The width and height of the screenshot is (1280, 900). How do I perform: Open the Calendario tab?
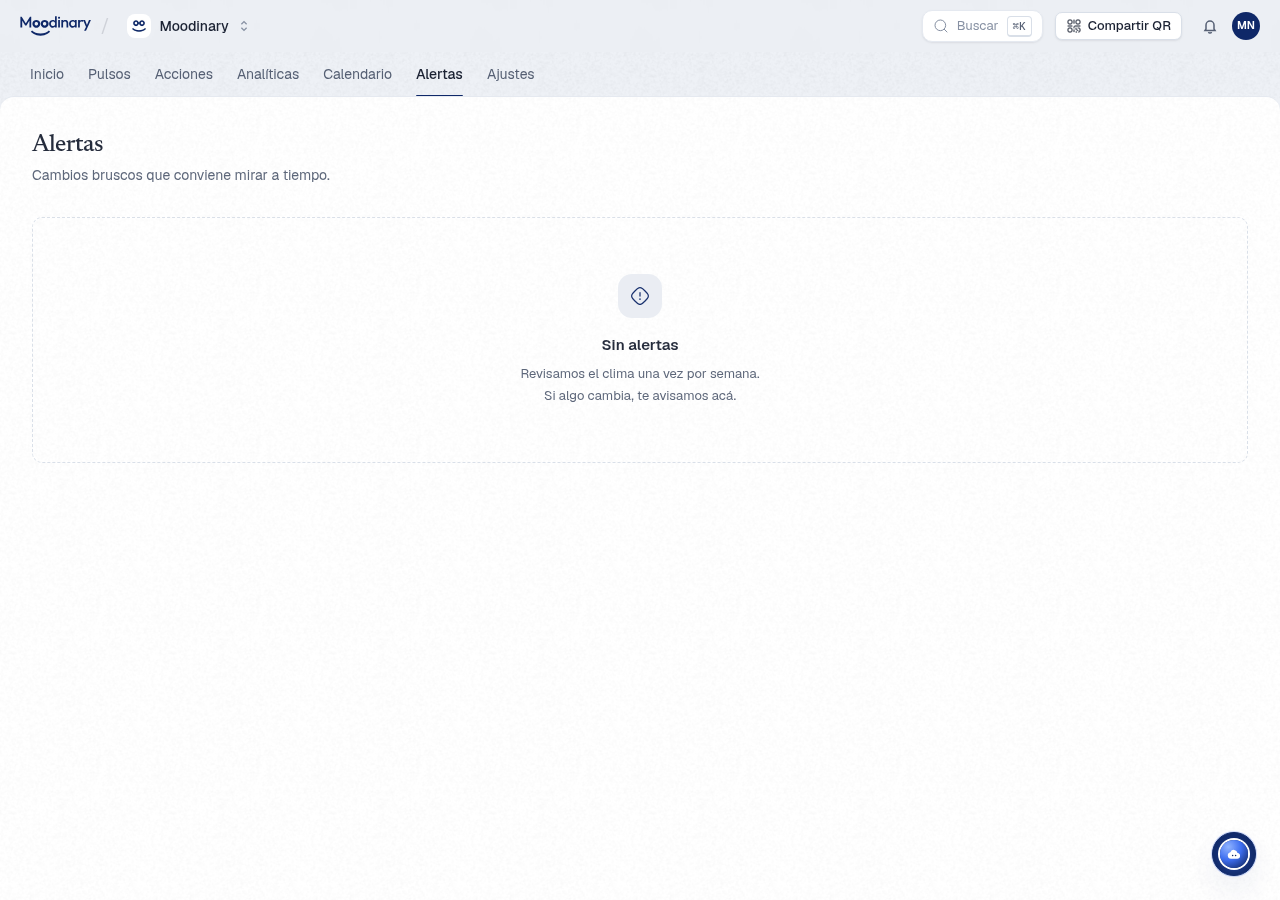(x=357, y=74)
